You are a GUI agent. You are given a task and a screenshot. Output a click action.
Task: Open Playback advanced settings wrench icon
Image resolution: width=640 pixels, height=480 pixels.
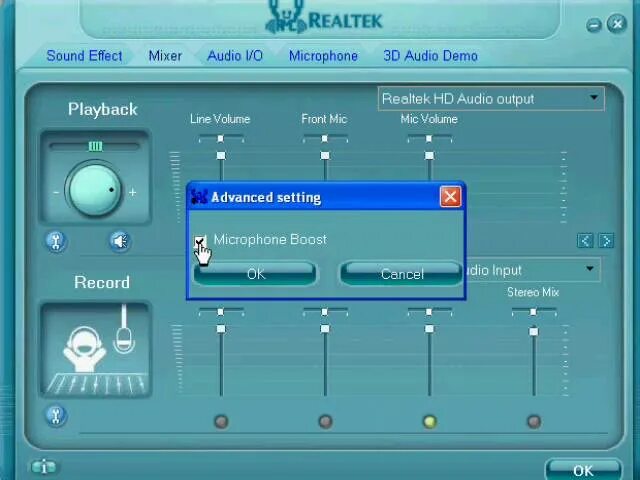coord(56,241)
